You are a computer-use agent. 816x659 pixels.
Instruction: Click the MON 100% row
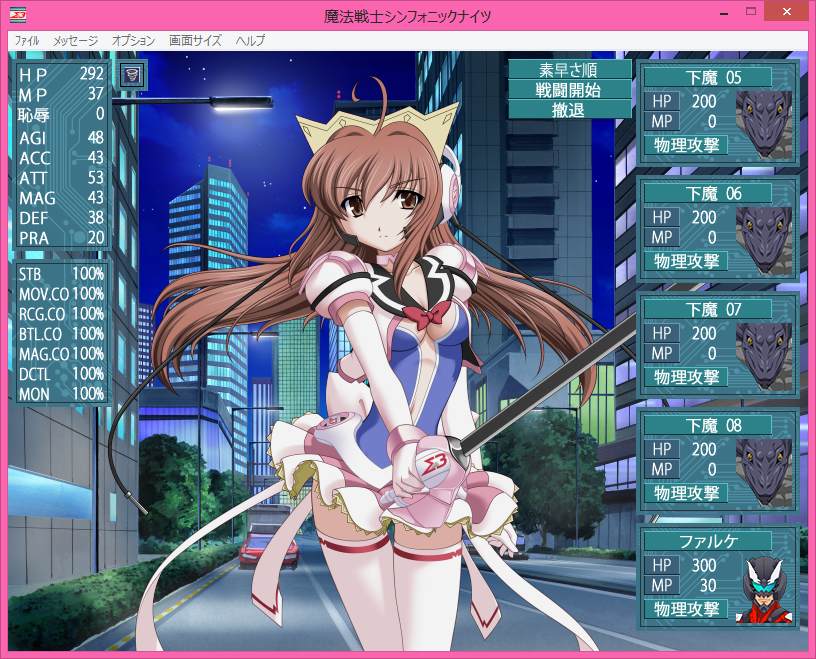coord(61,394)
